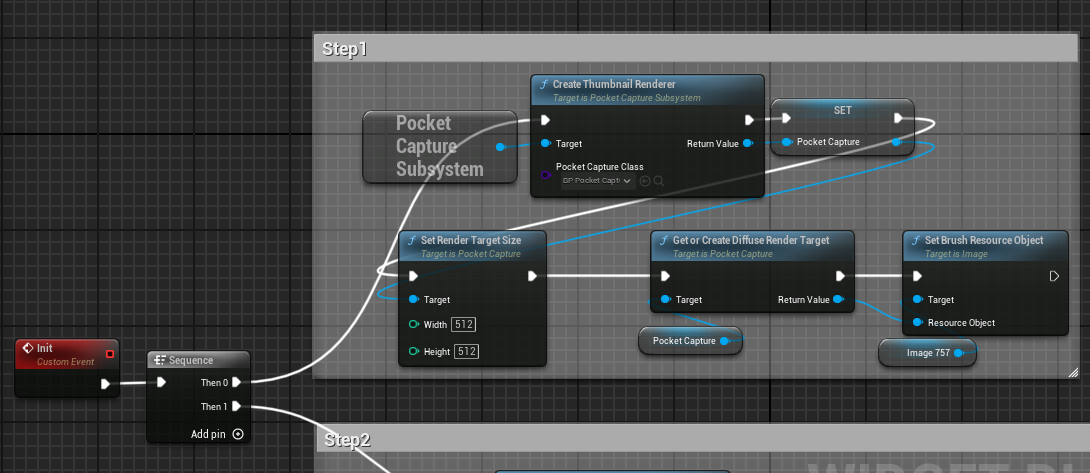
Task: Click Create Thumbnail Renderer exec input pin
Action: tap(546, 120)
